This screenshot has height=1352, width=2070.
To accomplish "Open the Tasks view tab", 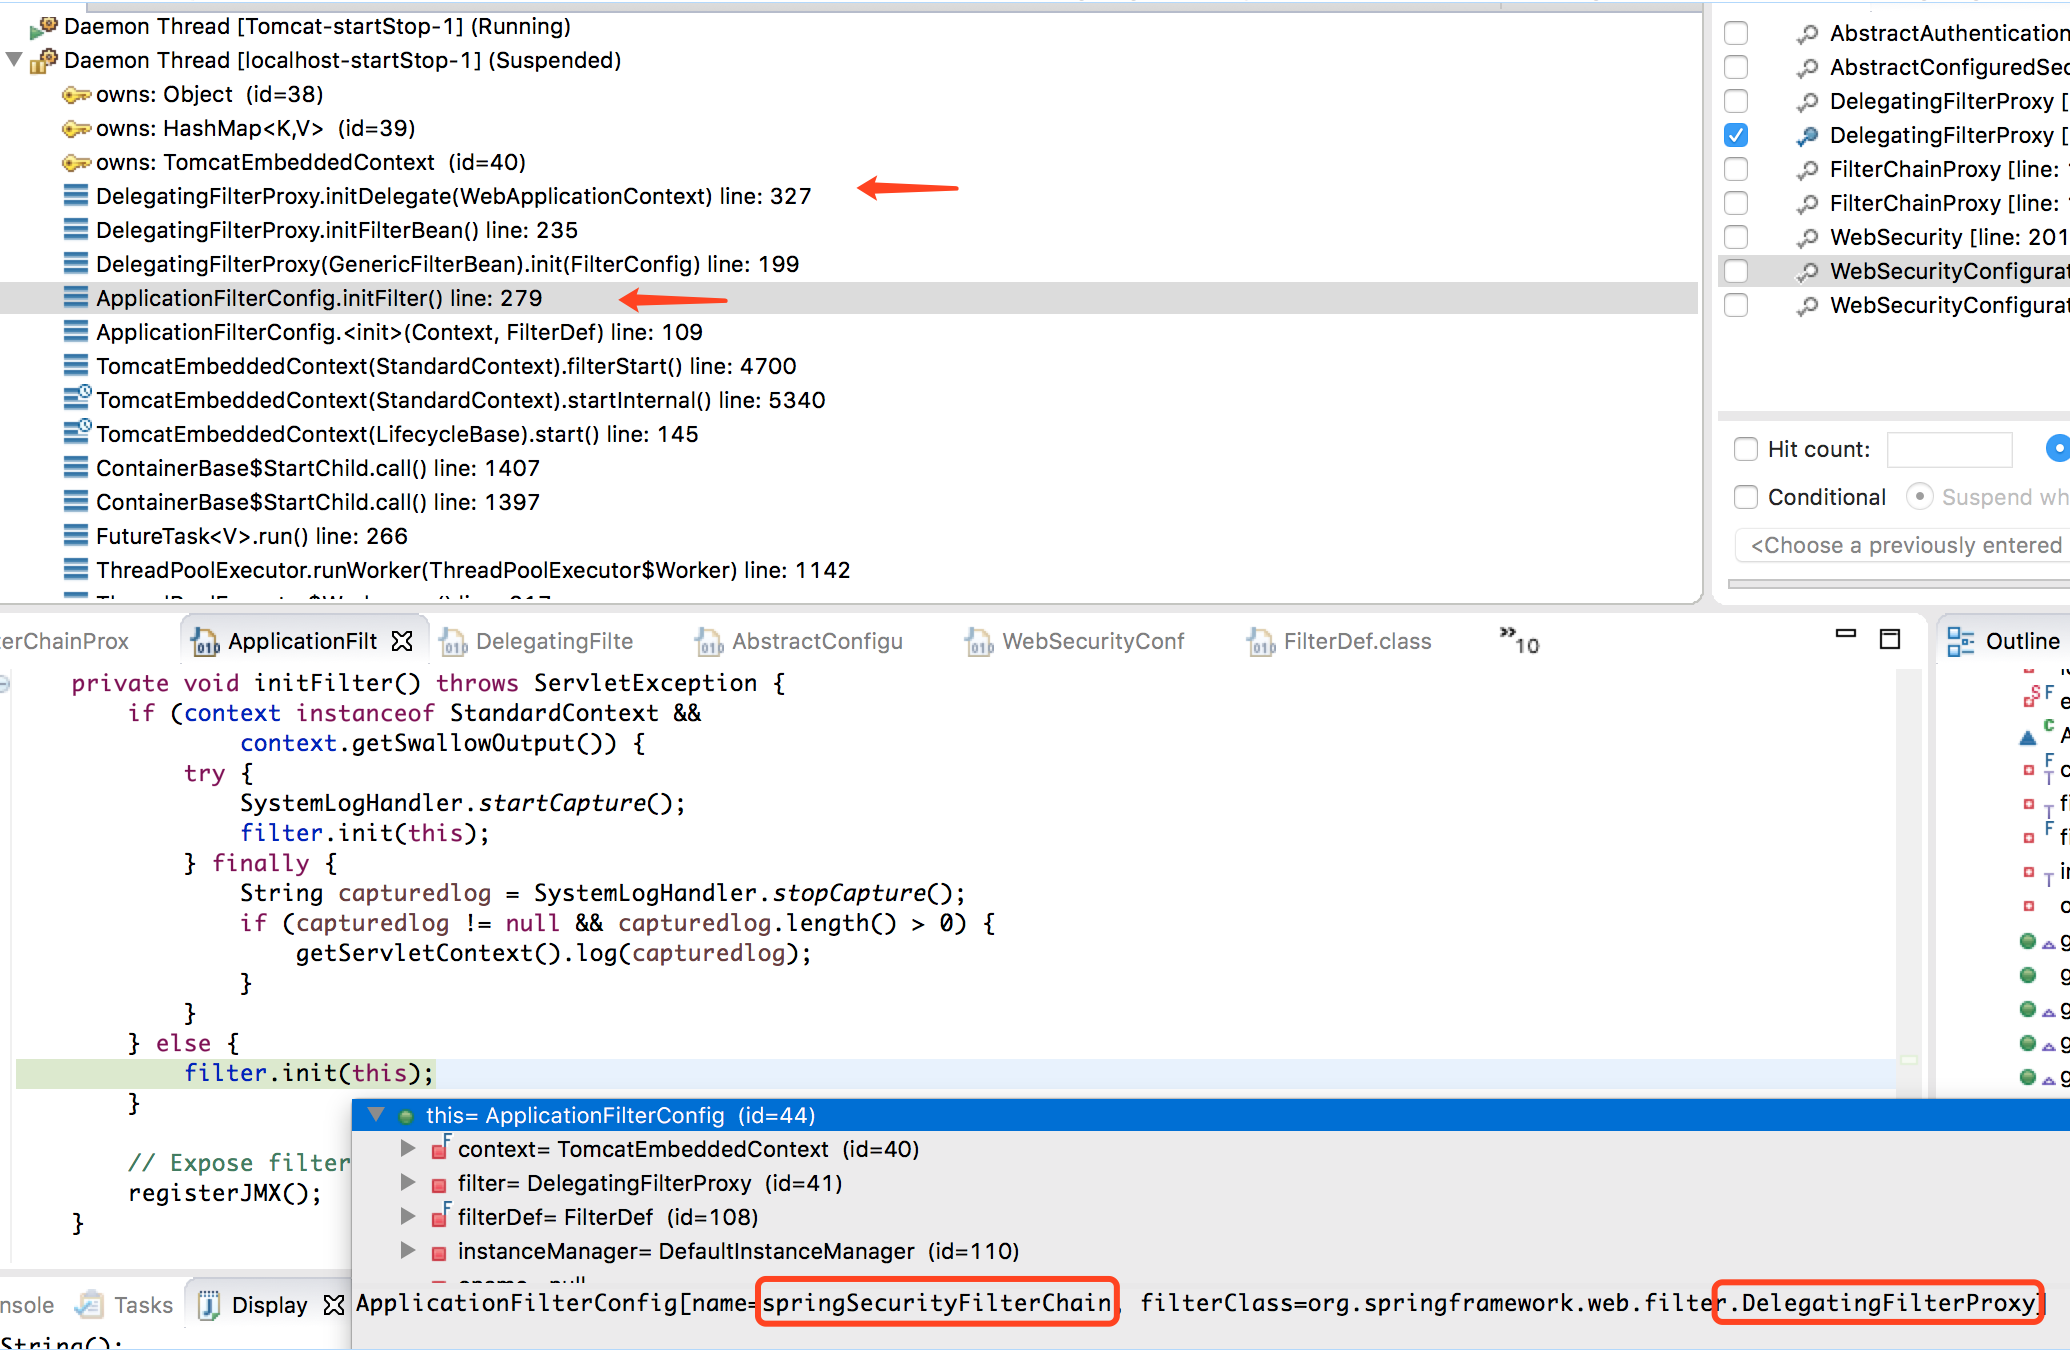I will point(143,1305).
